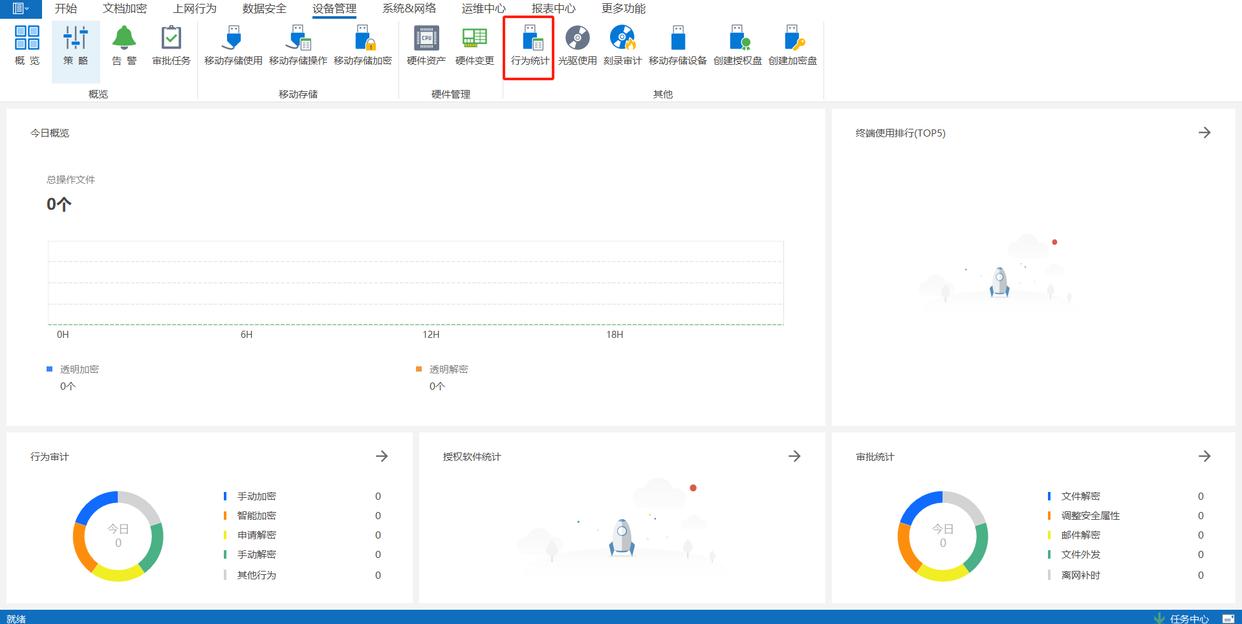Switch to the 报表中心 tab

click(x=553, y=8)
